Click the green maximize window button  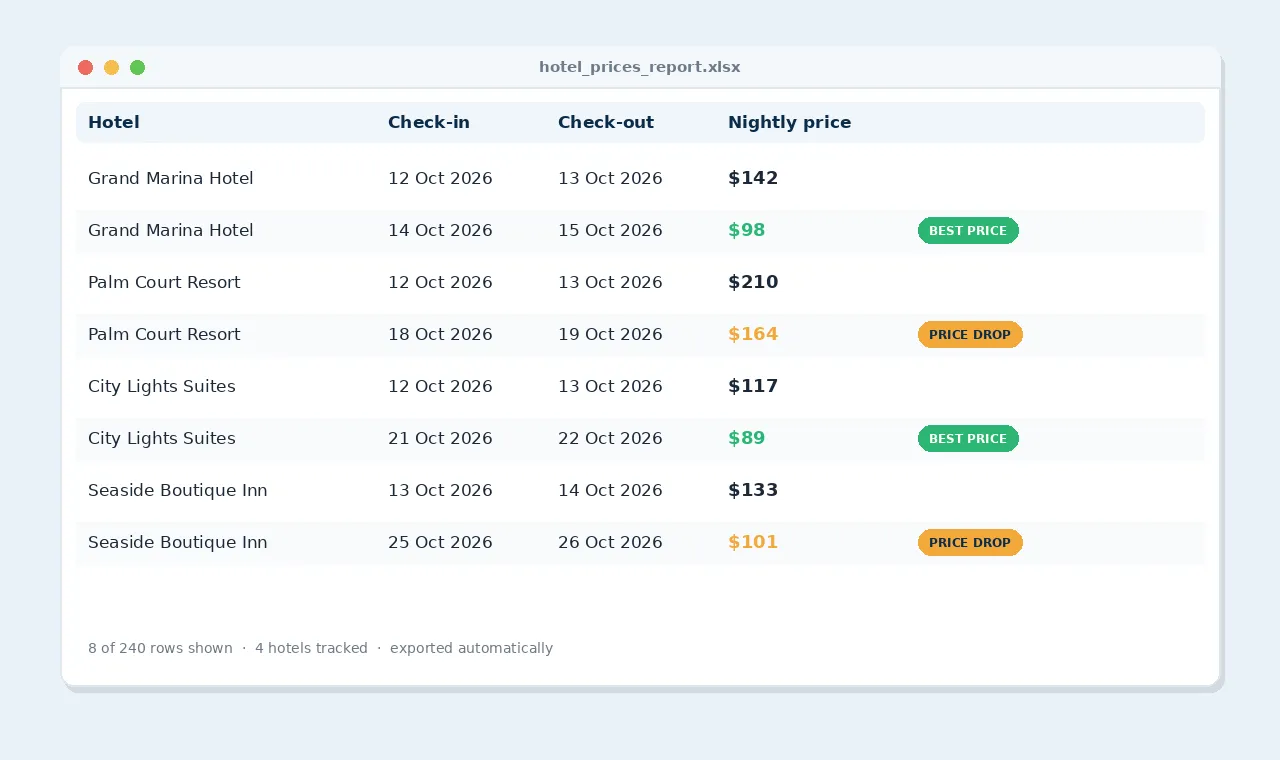pyautogui.click(x=138, y=67)
